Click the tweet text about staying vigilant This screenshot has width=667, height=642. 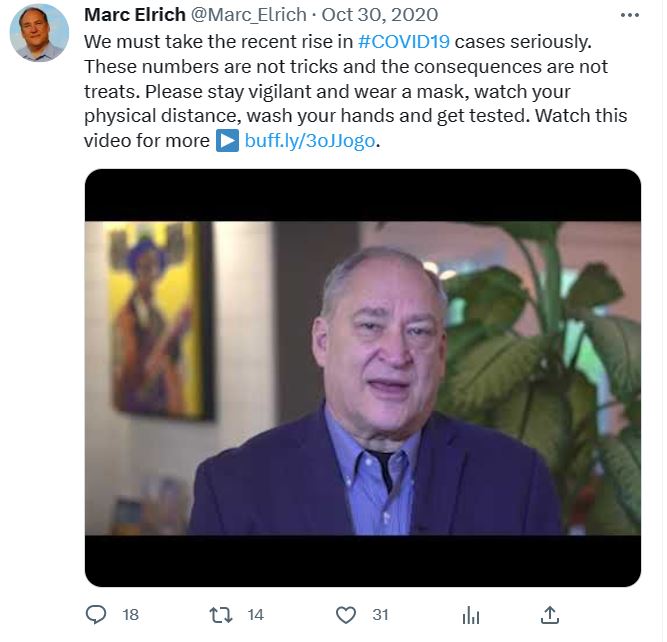357,91
